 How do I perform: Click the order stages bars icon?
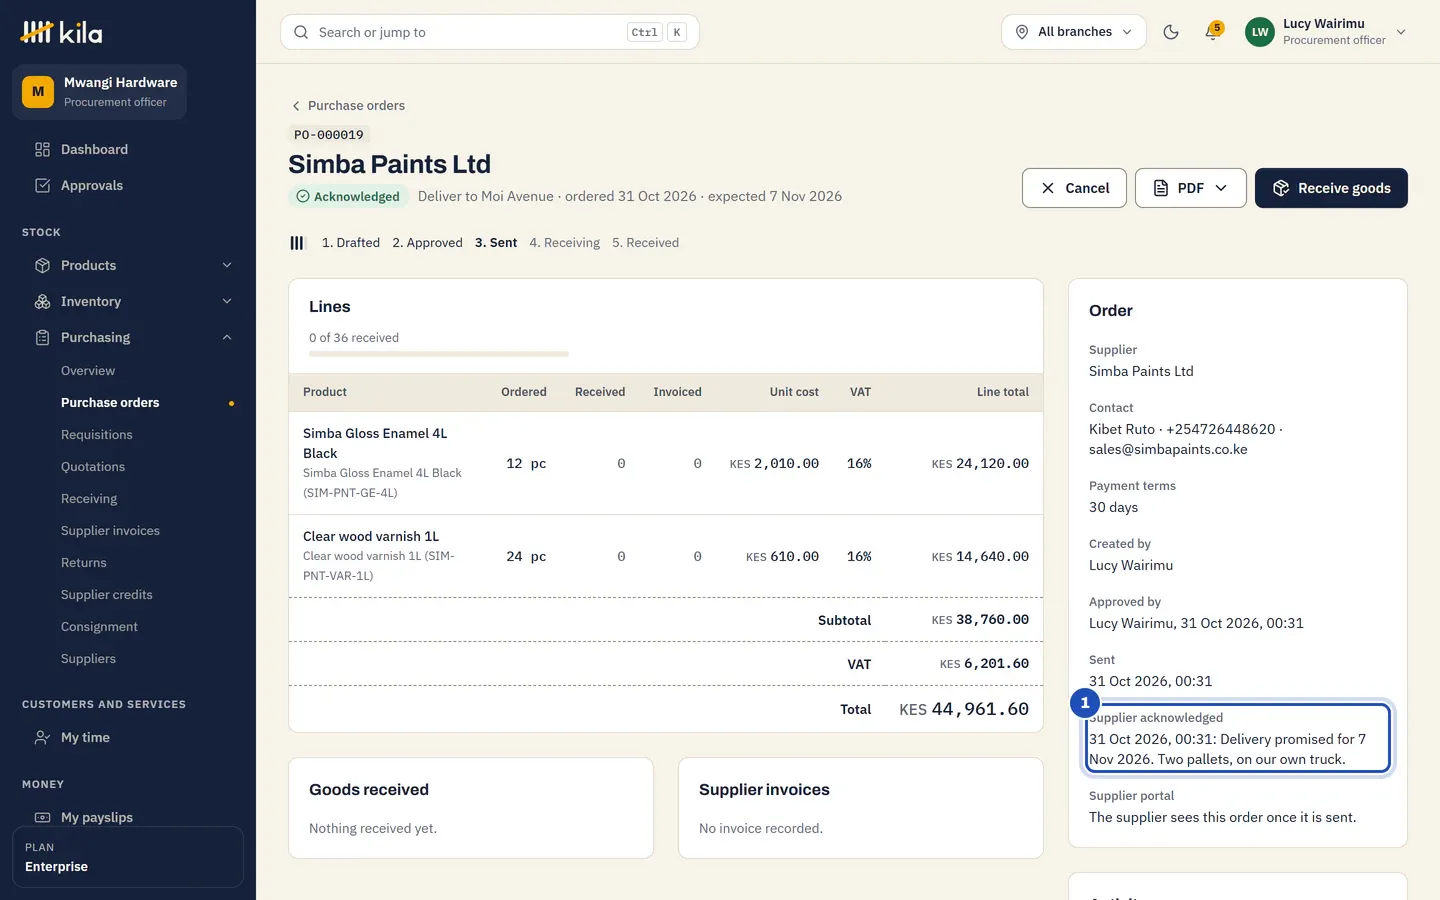tap(297, 243)
